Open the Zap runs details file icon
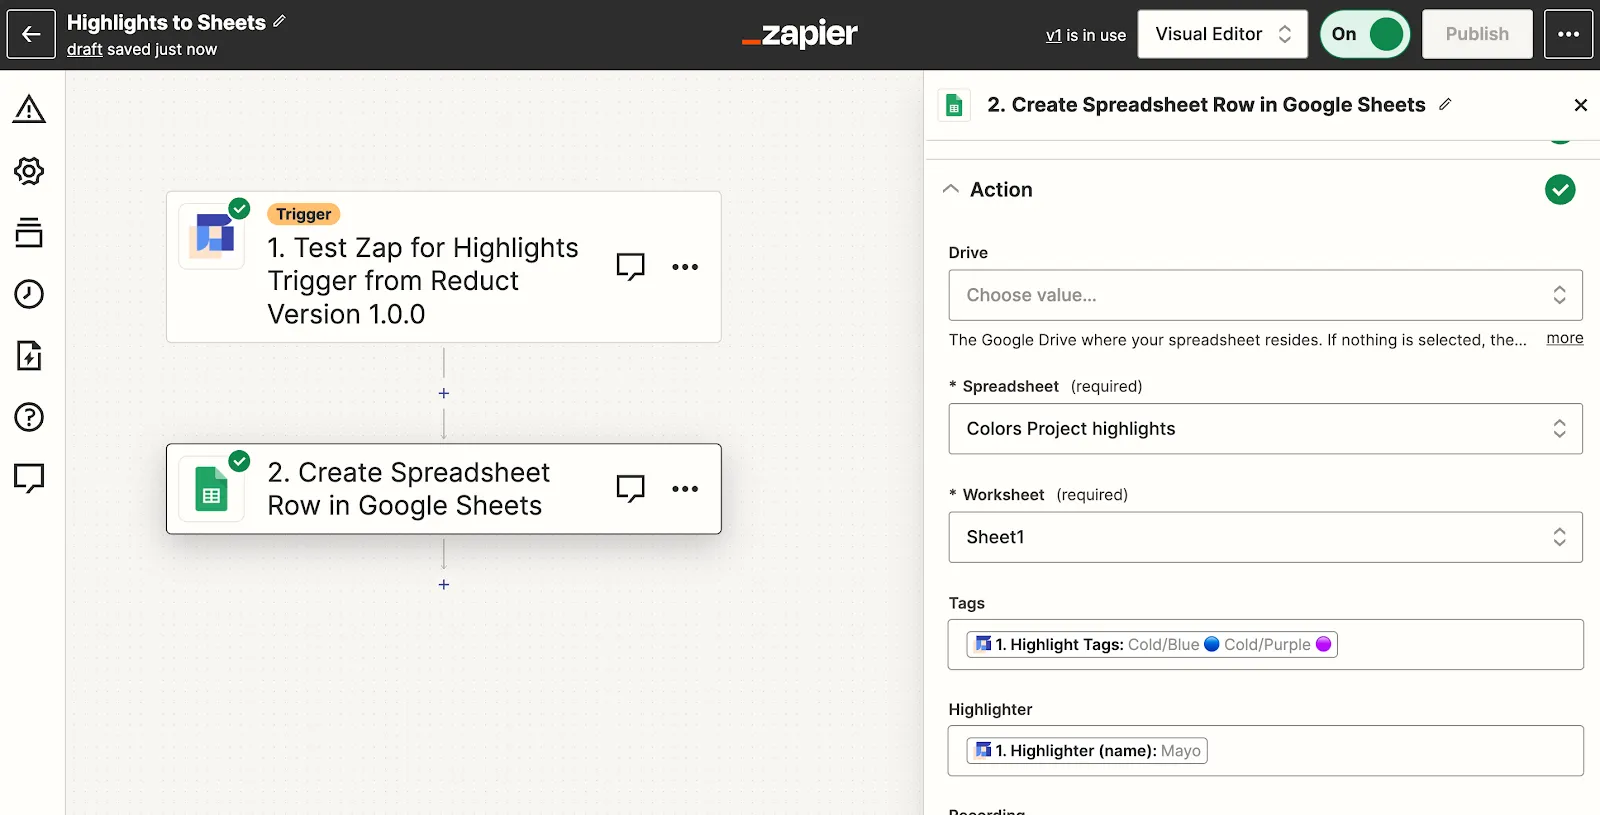The width and height of the screenshot is (1600, 815). point(29,355)
